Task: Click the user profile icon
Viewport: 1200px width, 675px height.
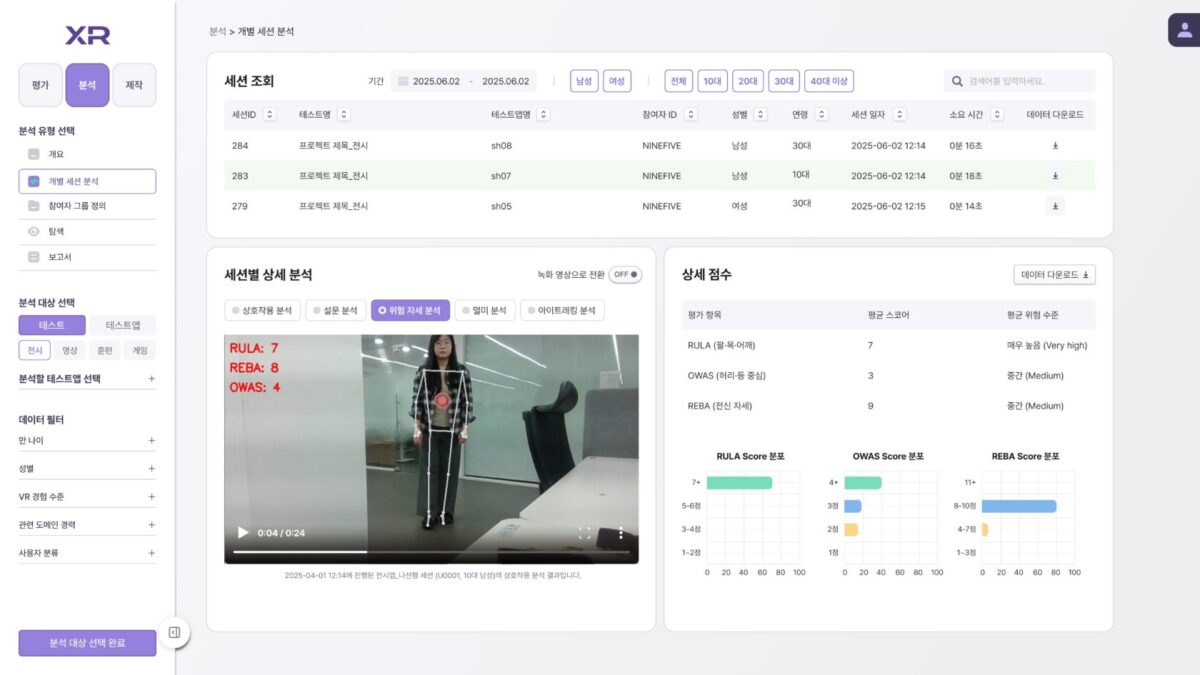Action: (x=1184, y=30)
